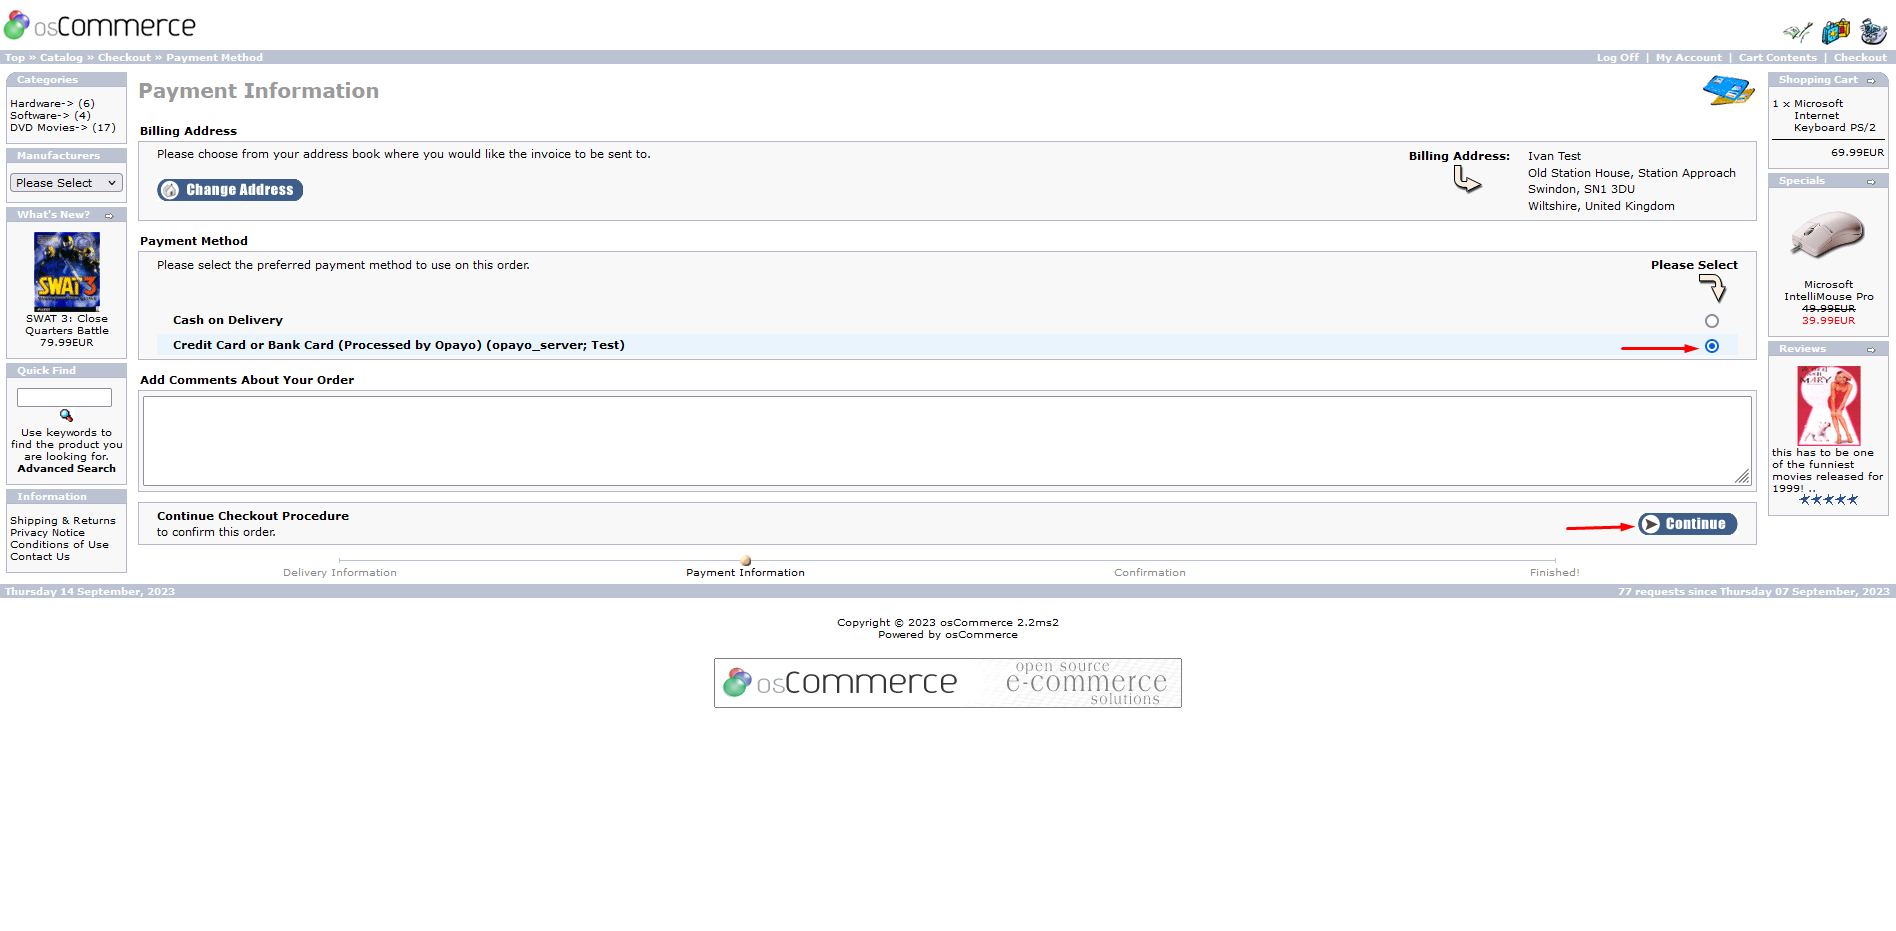This screenshot has width=1896, height=931.
Task: Click the osCommerce footer banner
Action: click(948, 683)
